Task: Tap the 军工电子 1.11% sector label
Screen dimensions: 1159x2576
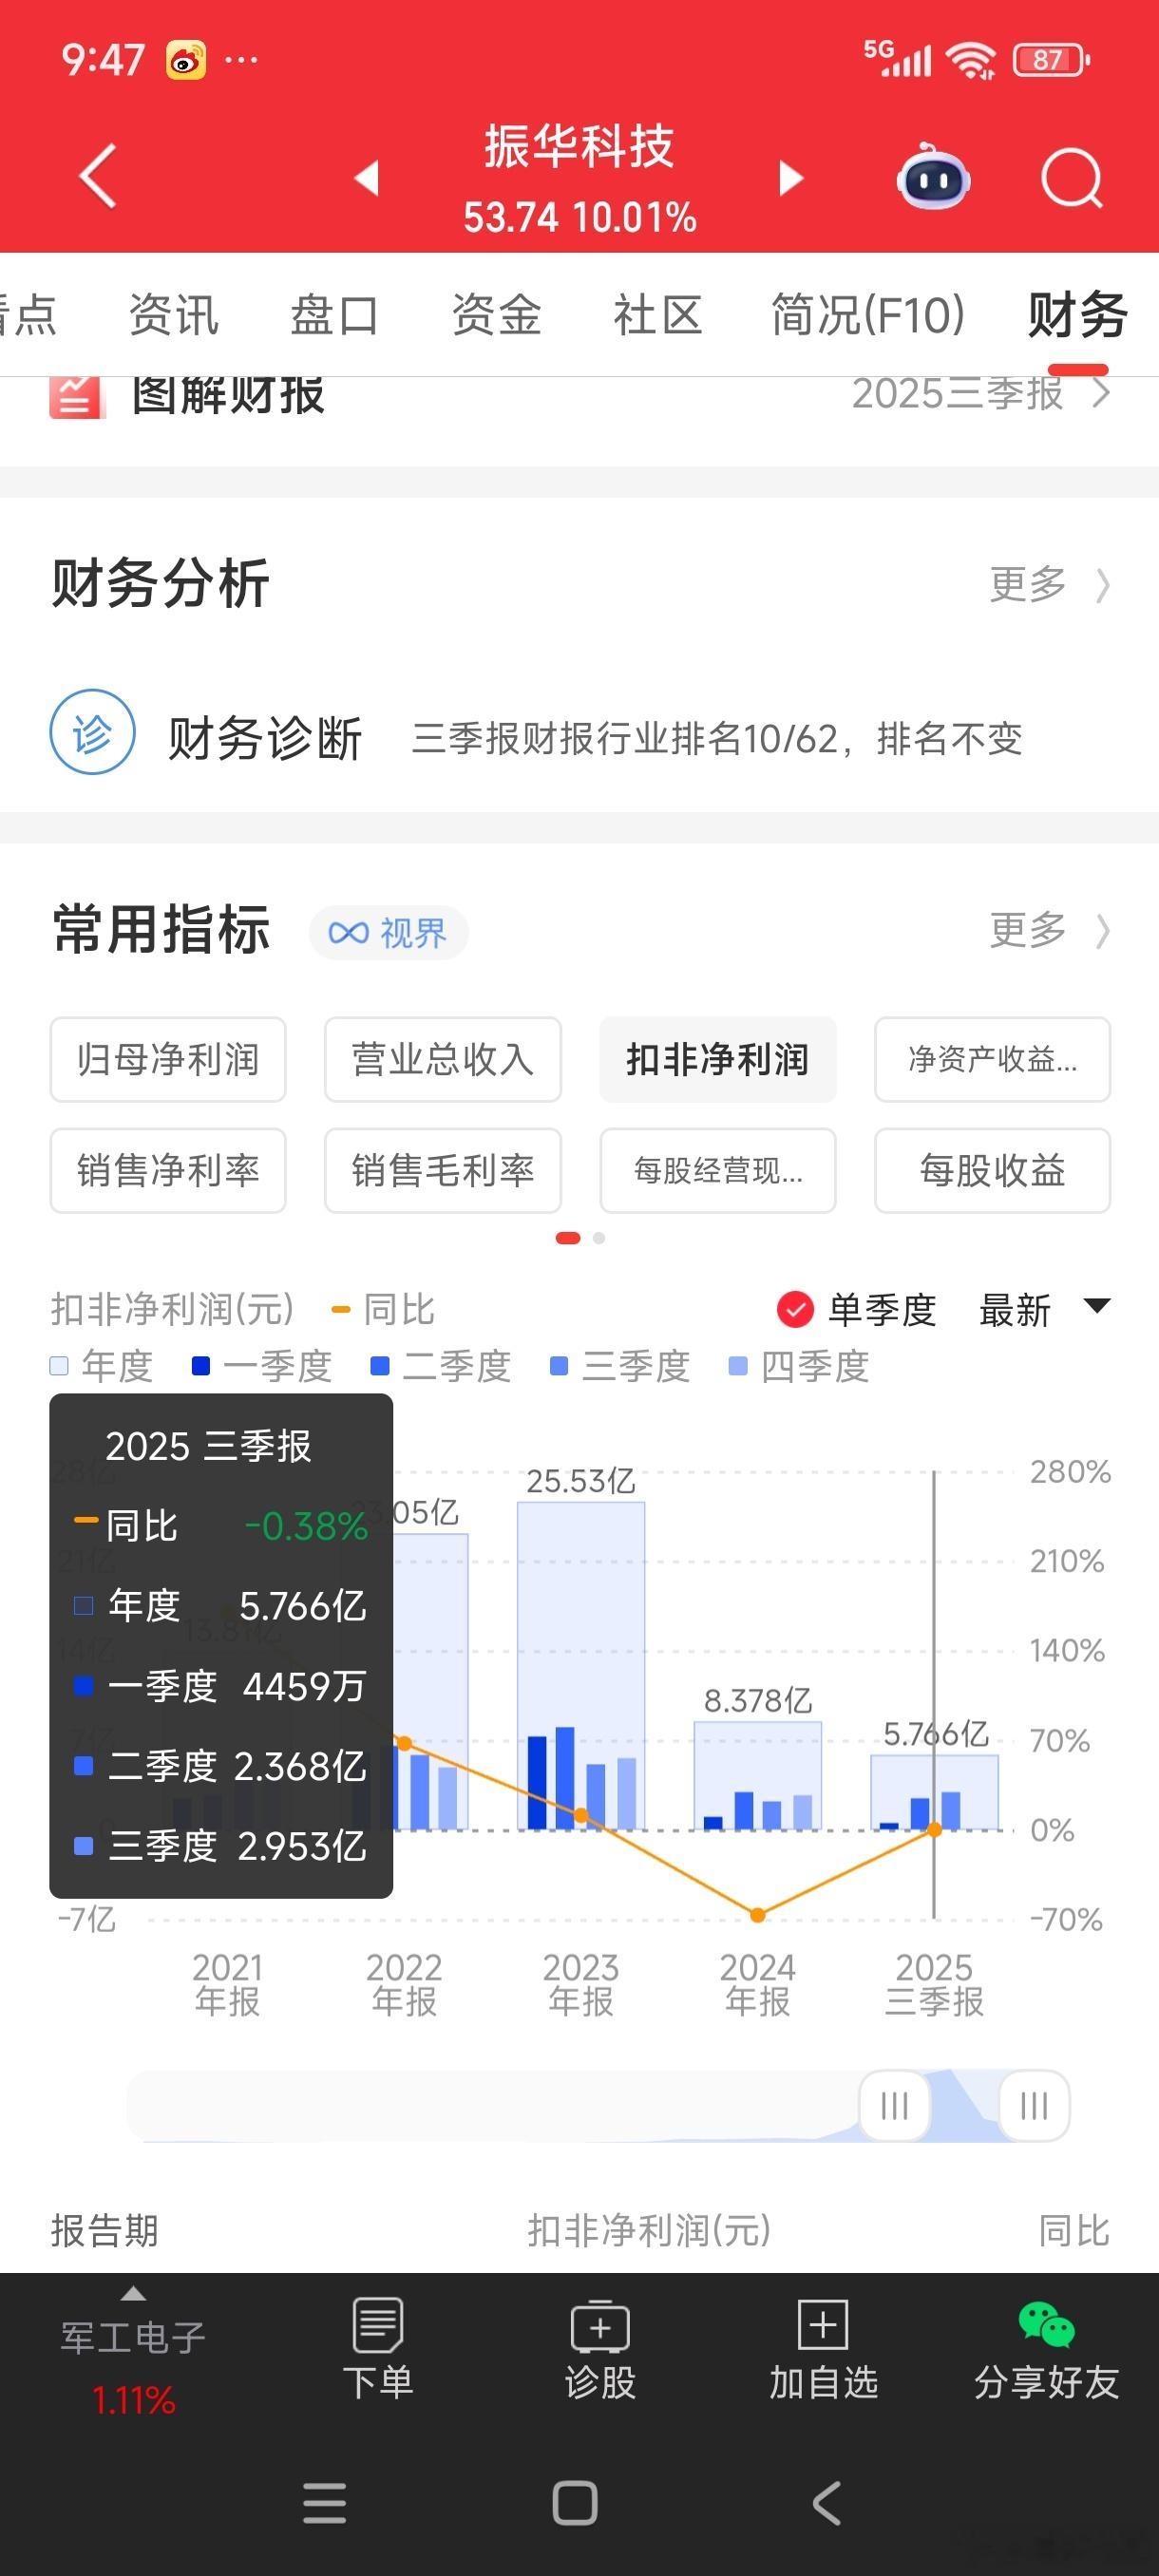Action: point(133,2367)
